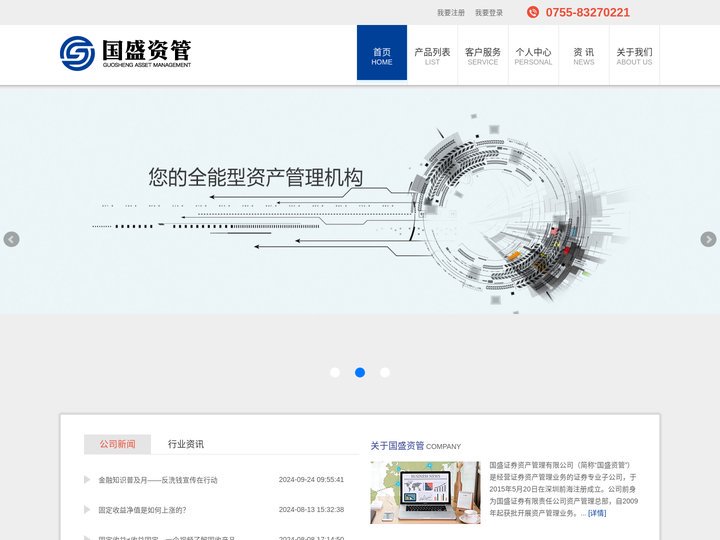Switch to the 行业资讯 tab
Image resolution: width=720 pixels, height=540 pixels.
pos(186,444)
